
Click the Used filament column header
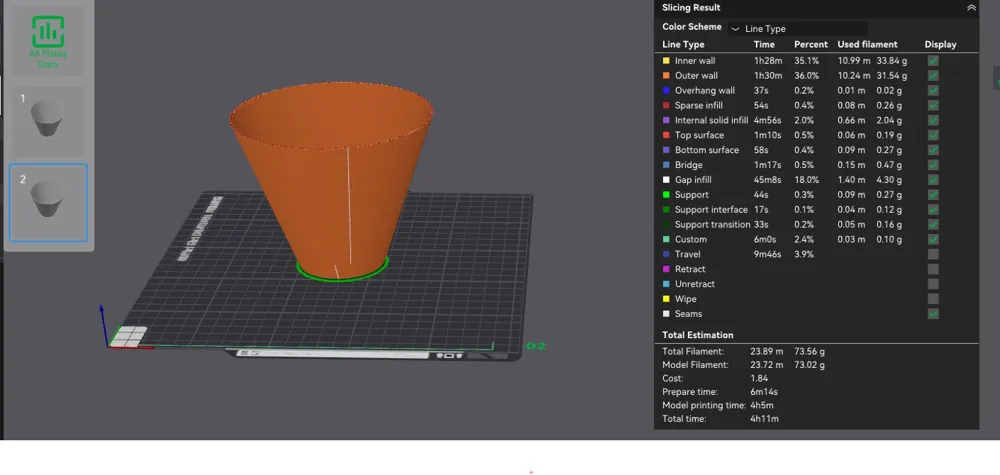coord(867,45)
